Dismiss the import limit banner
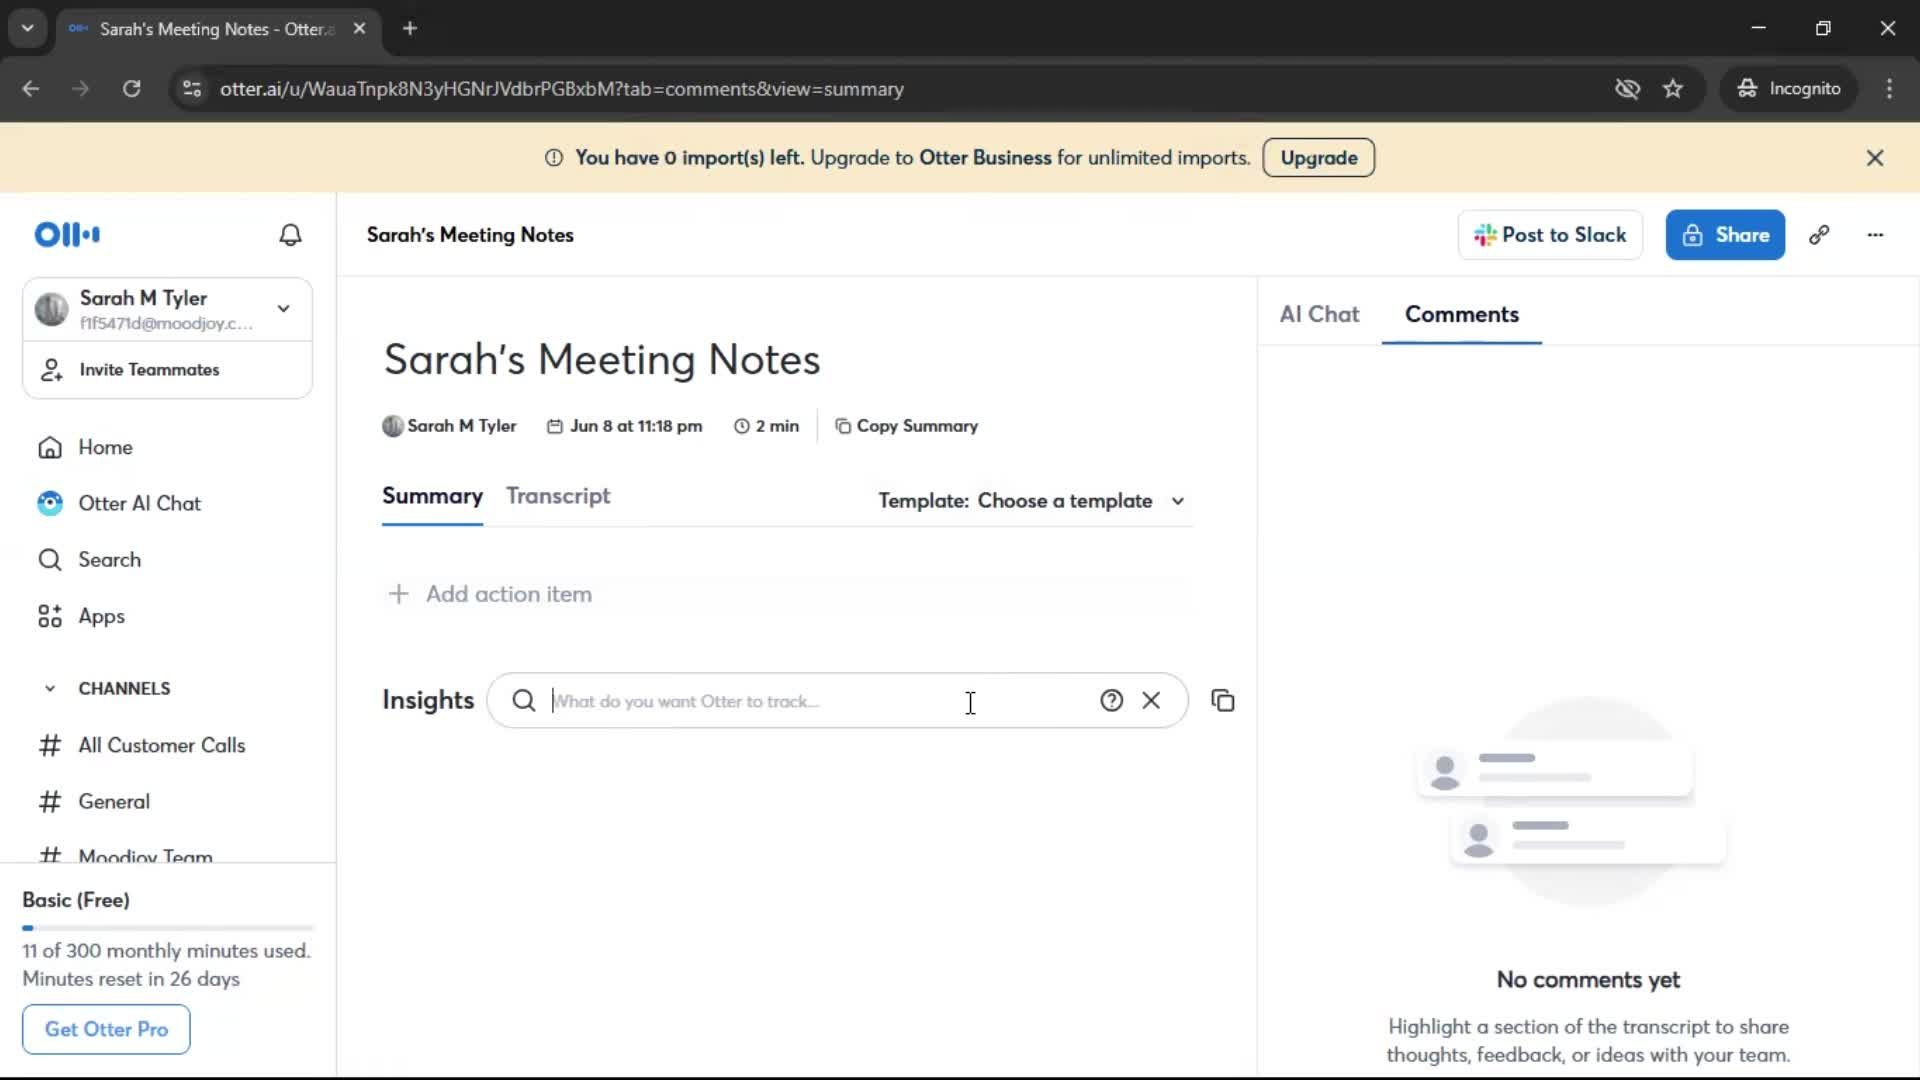Screen dimensions: 1920x1080 1875,158
